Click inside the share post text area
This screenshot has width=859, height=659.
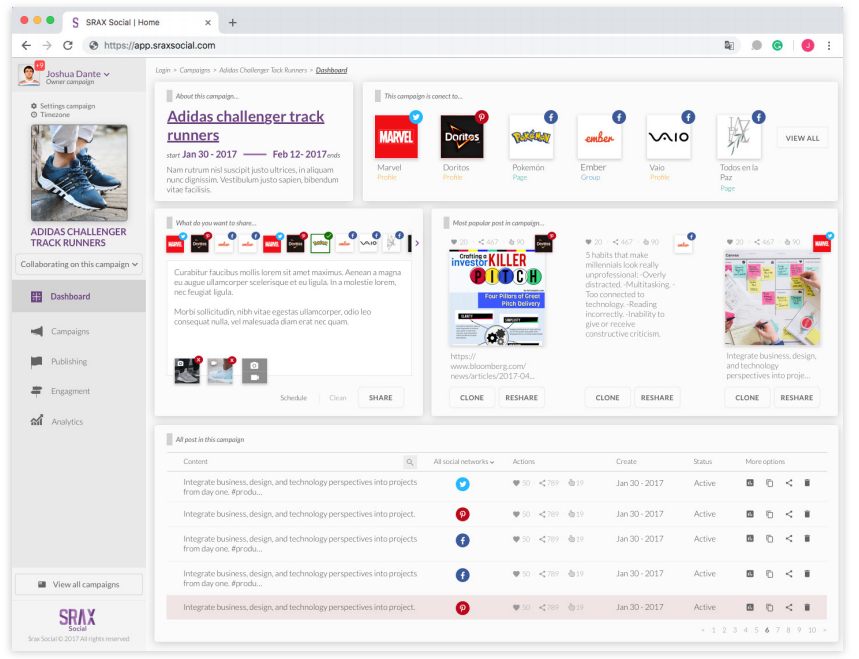click(289, 318)
